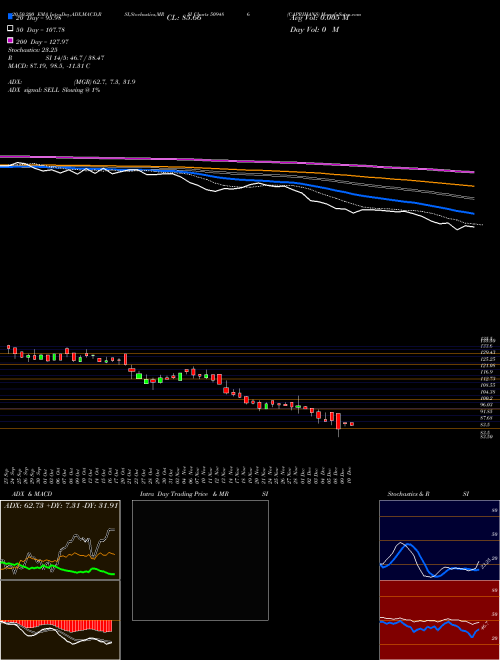Click the thick blue 20 Day EMA line end

click(472, 213)
